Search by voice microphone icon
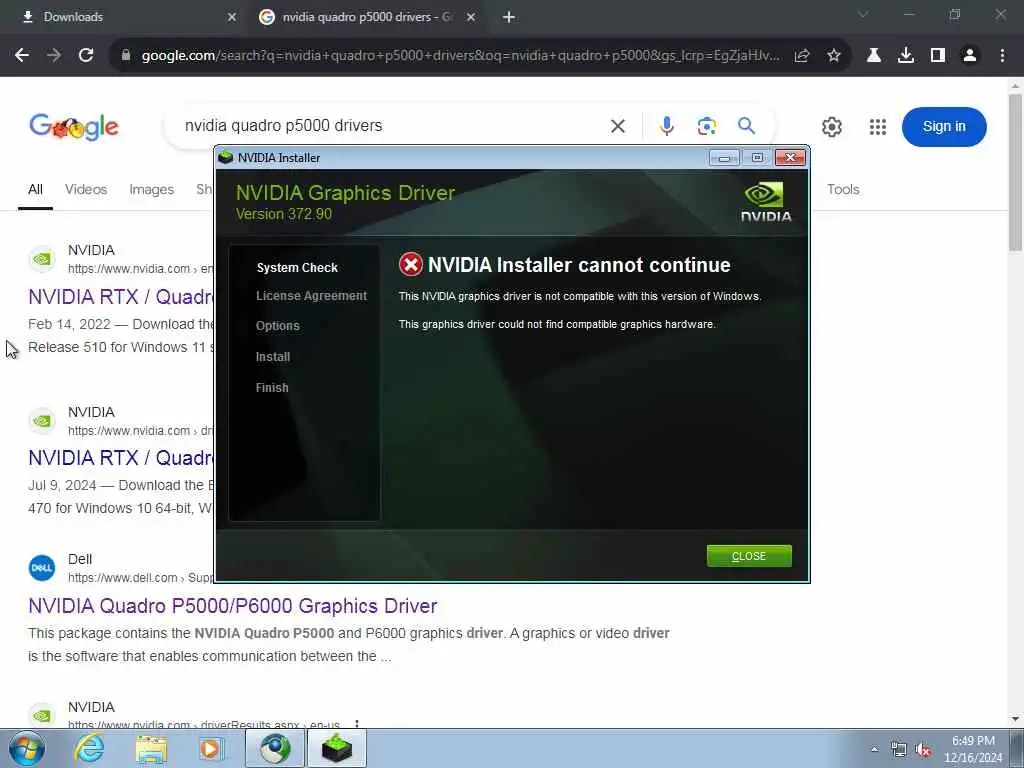1024x768 pixels. (667, 126)
